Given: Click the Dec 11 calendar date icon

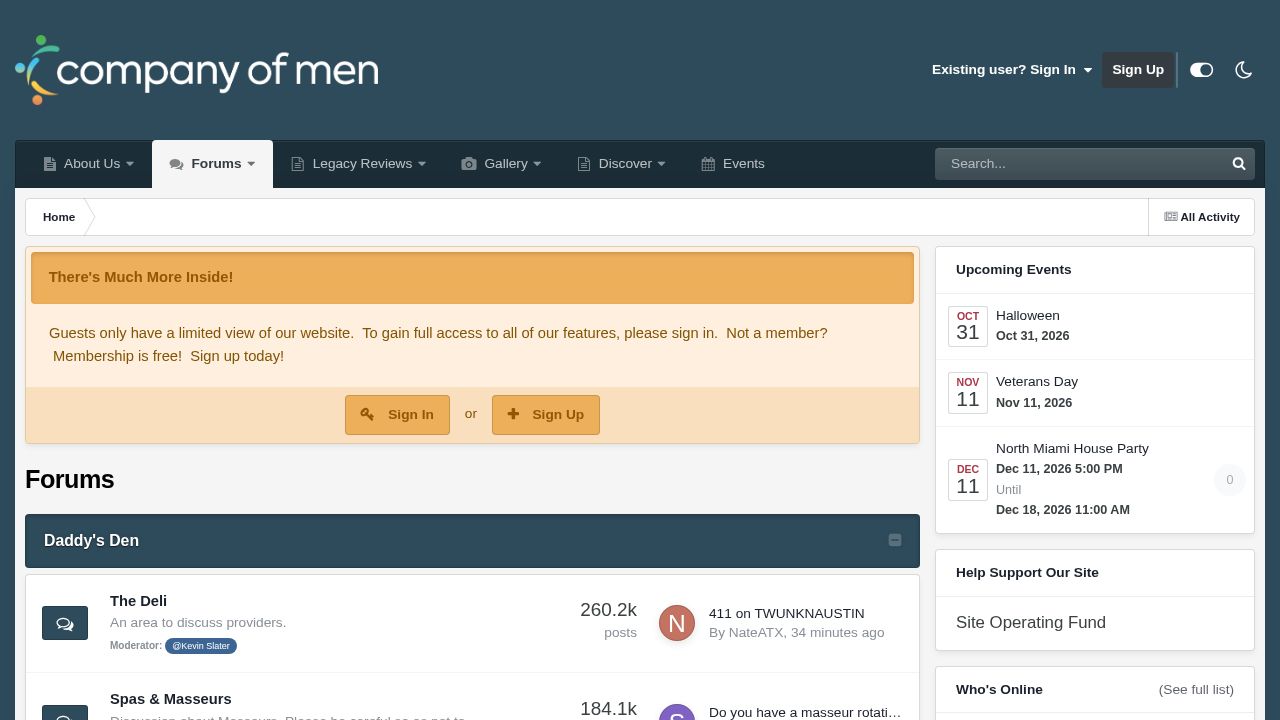Looking at the screenshot, I should [x=968, y=480].
